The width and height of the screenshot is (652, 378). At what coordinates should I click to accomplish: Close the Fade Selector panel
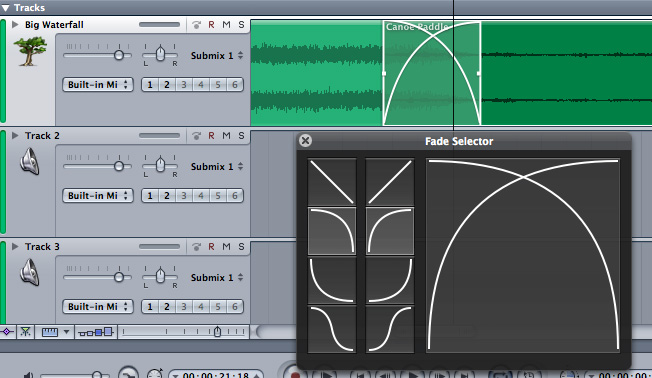(x=305, y=141)
